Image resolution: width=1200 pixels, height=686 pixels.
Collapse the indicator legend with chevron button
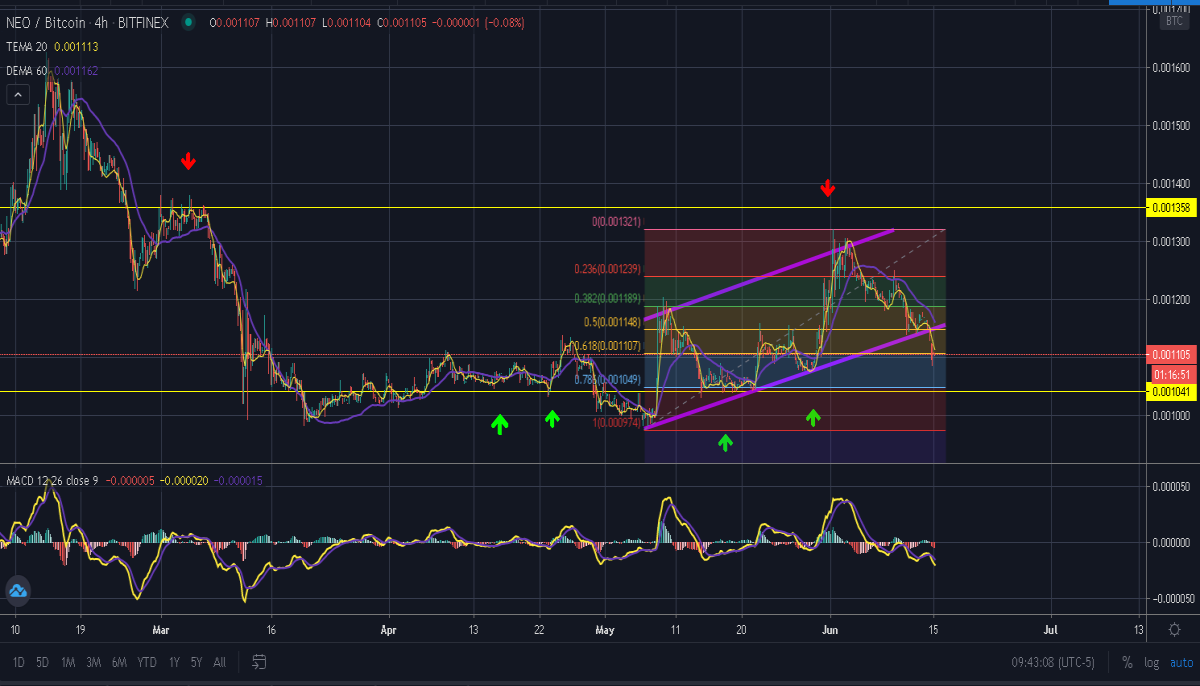click(x=17, y=95)
